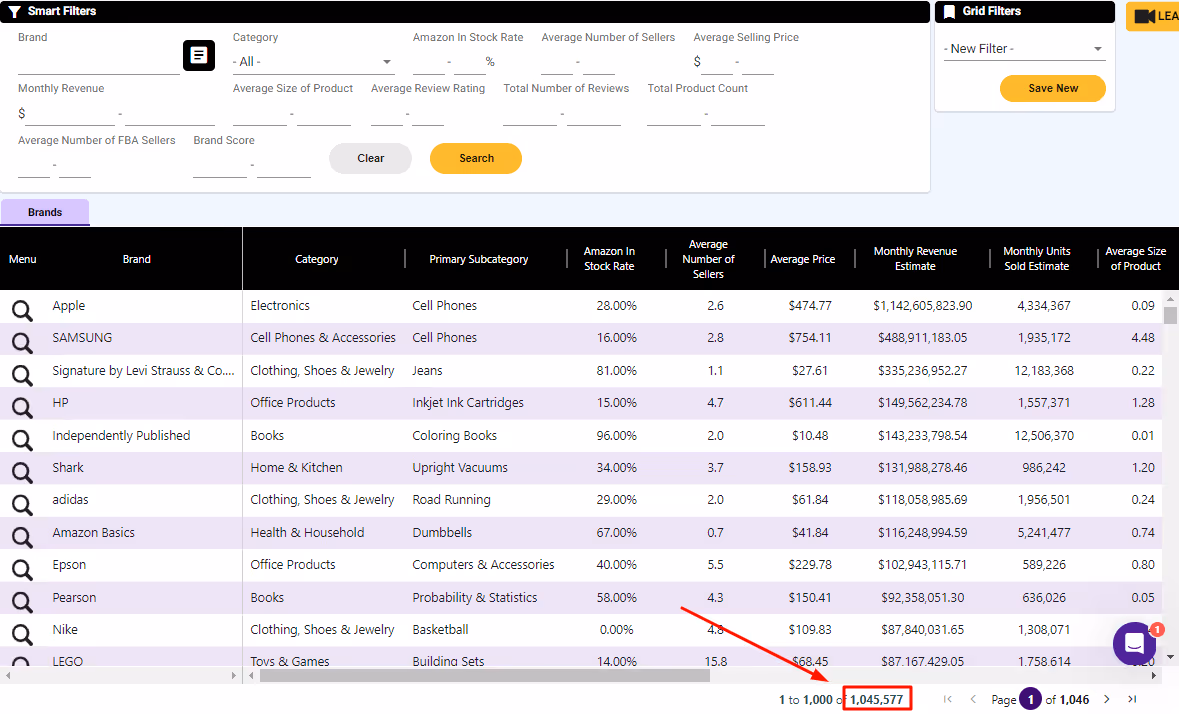The height and width of the screenshot is (714, 1179).
Task: Click the magnifier icon for Nike
Action: [22, 634]
